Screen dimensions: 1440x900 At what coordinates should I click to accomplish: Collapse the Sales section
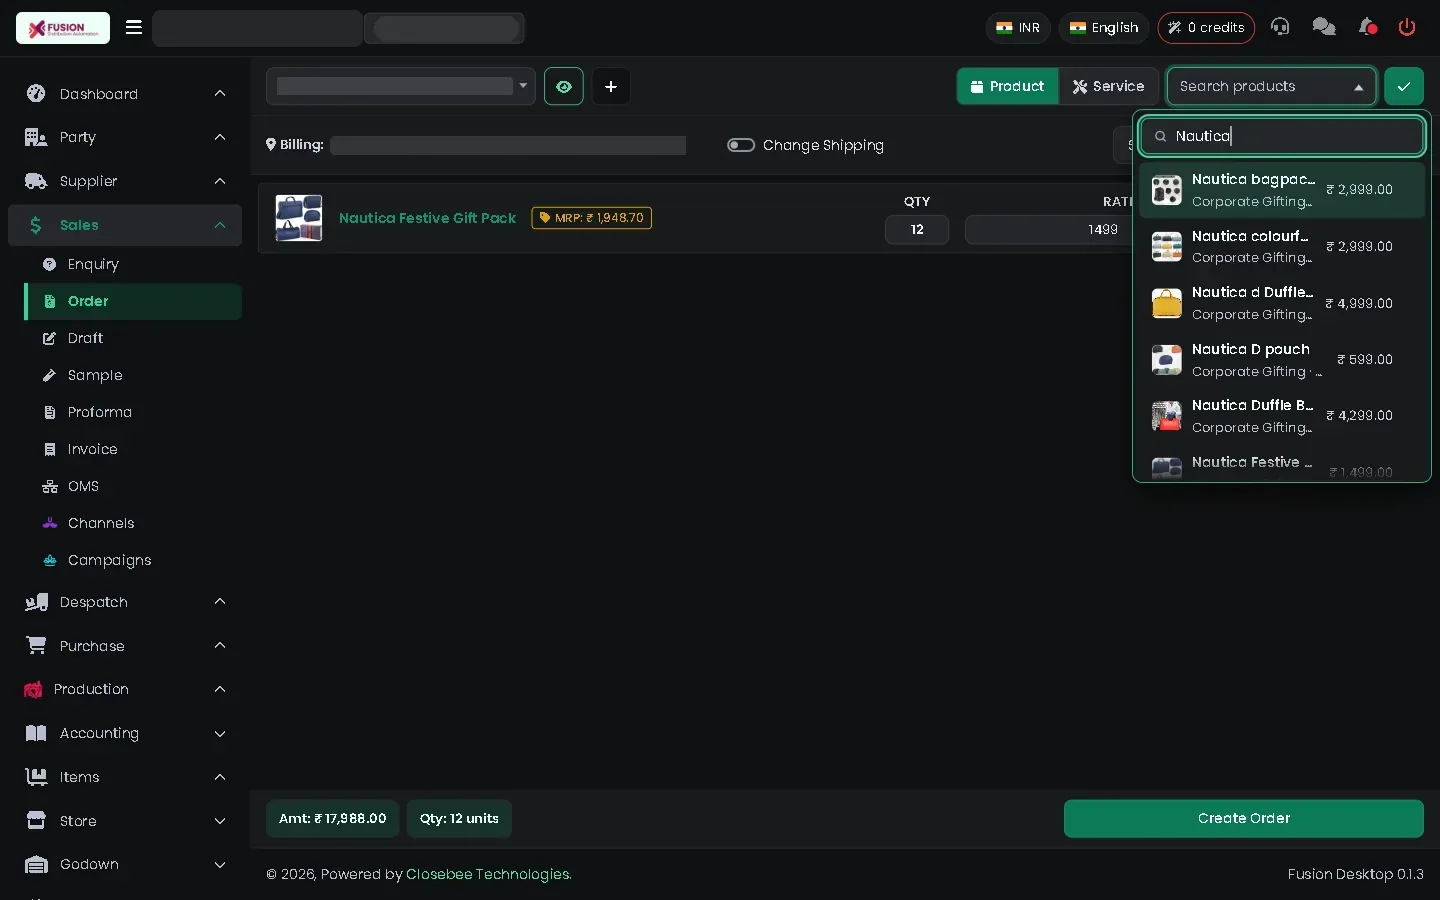pyautogui.click(x=125, y=225)
